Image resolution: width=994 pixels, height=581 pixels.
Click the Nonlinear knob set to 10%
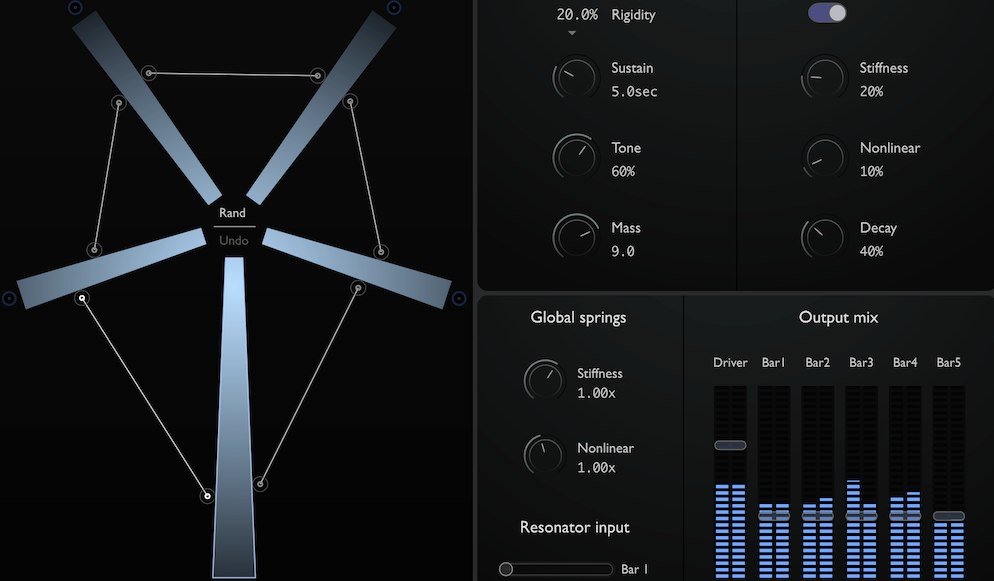click(823, 158)
